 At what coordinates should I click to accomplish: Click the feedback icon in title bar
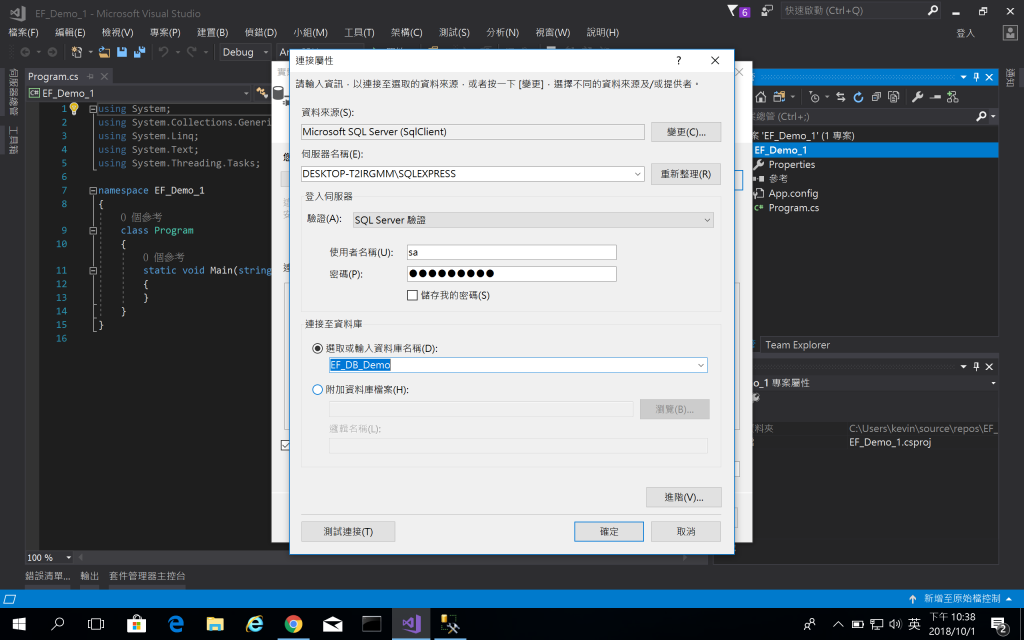click(x=767, y=10)
